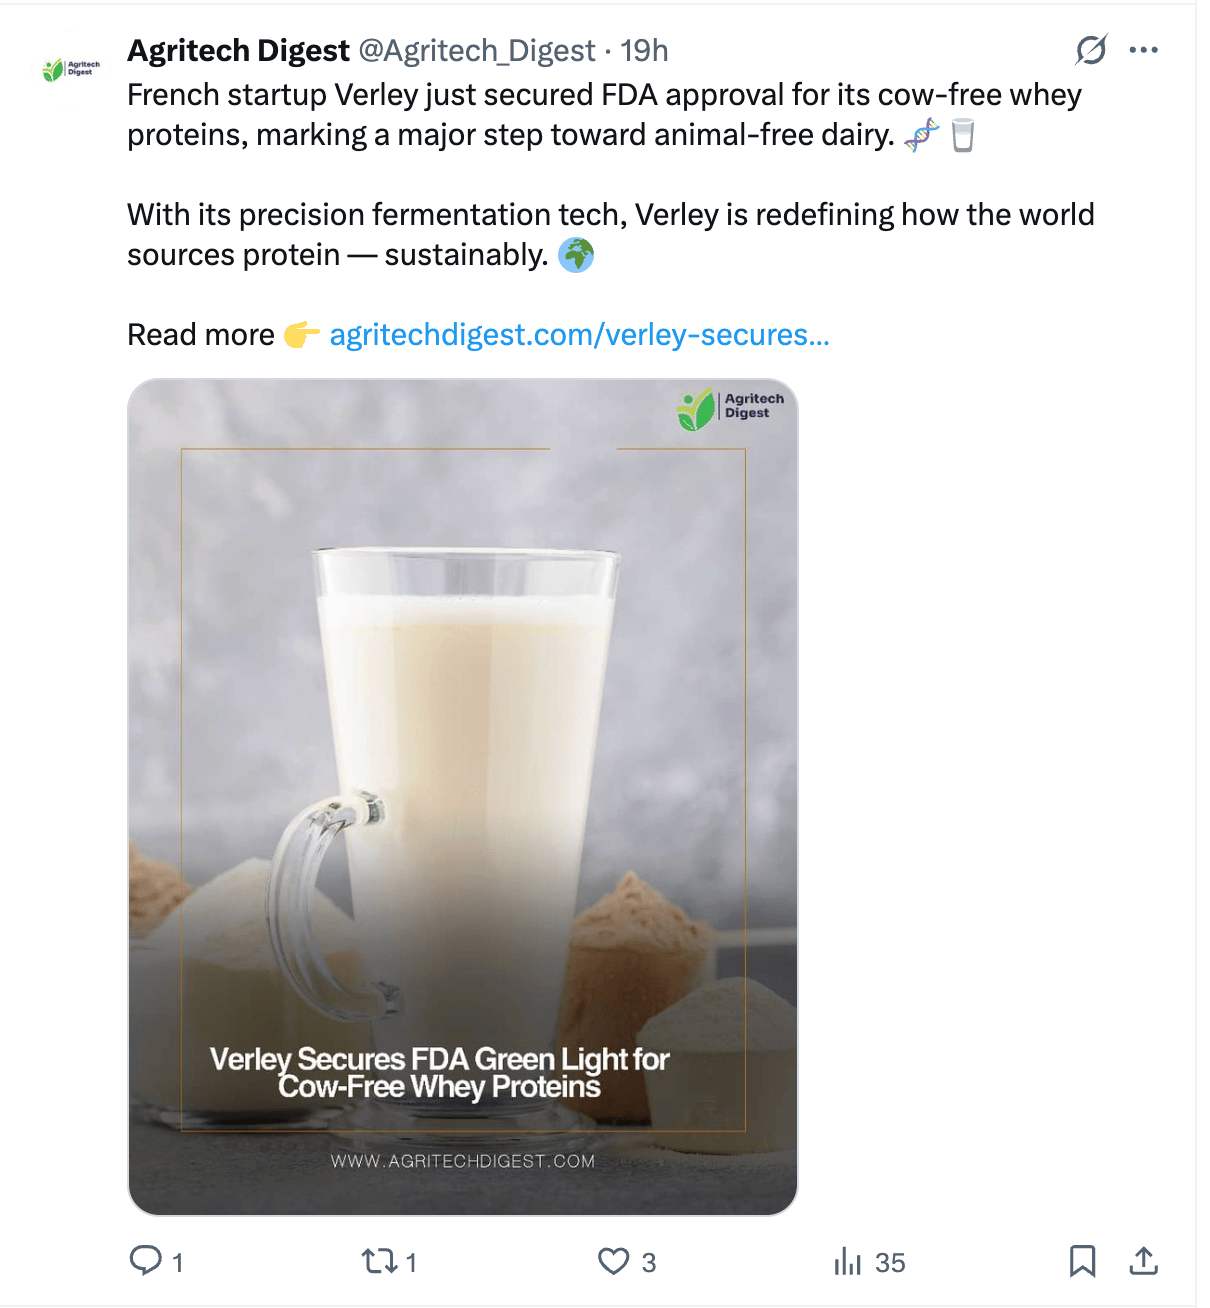Image resolution: width=1210 pixels, height=1308 pixels.
Task: Repost this tweet using the arrows icon
Action: click(x=379, y=1261)
